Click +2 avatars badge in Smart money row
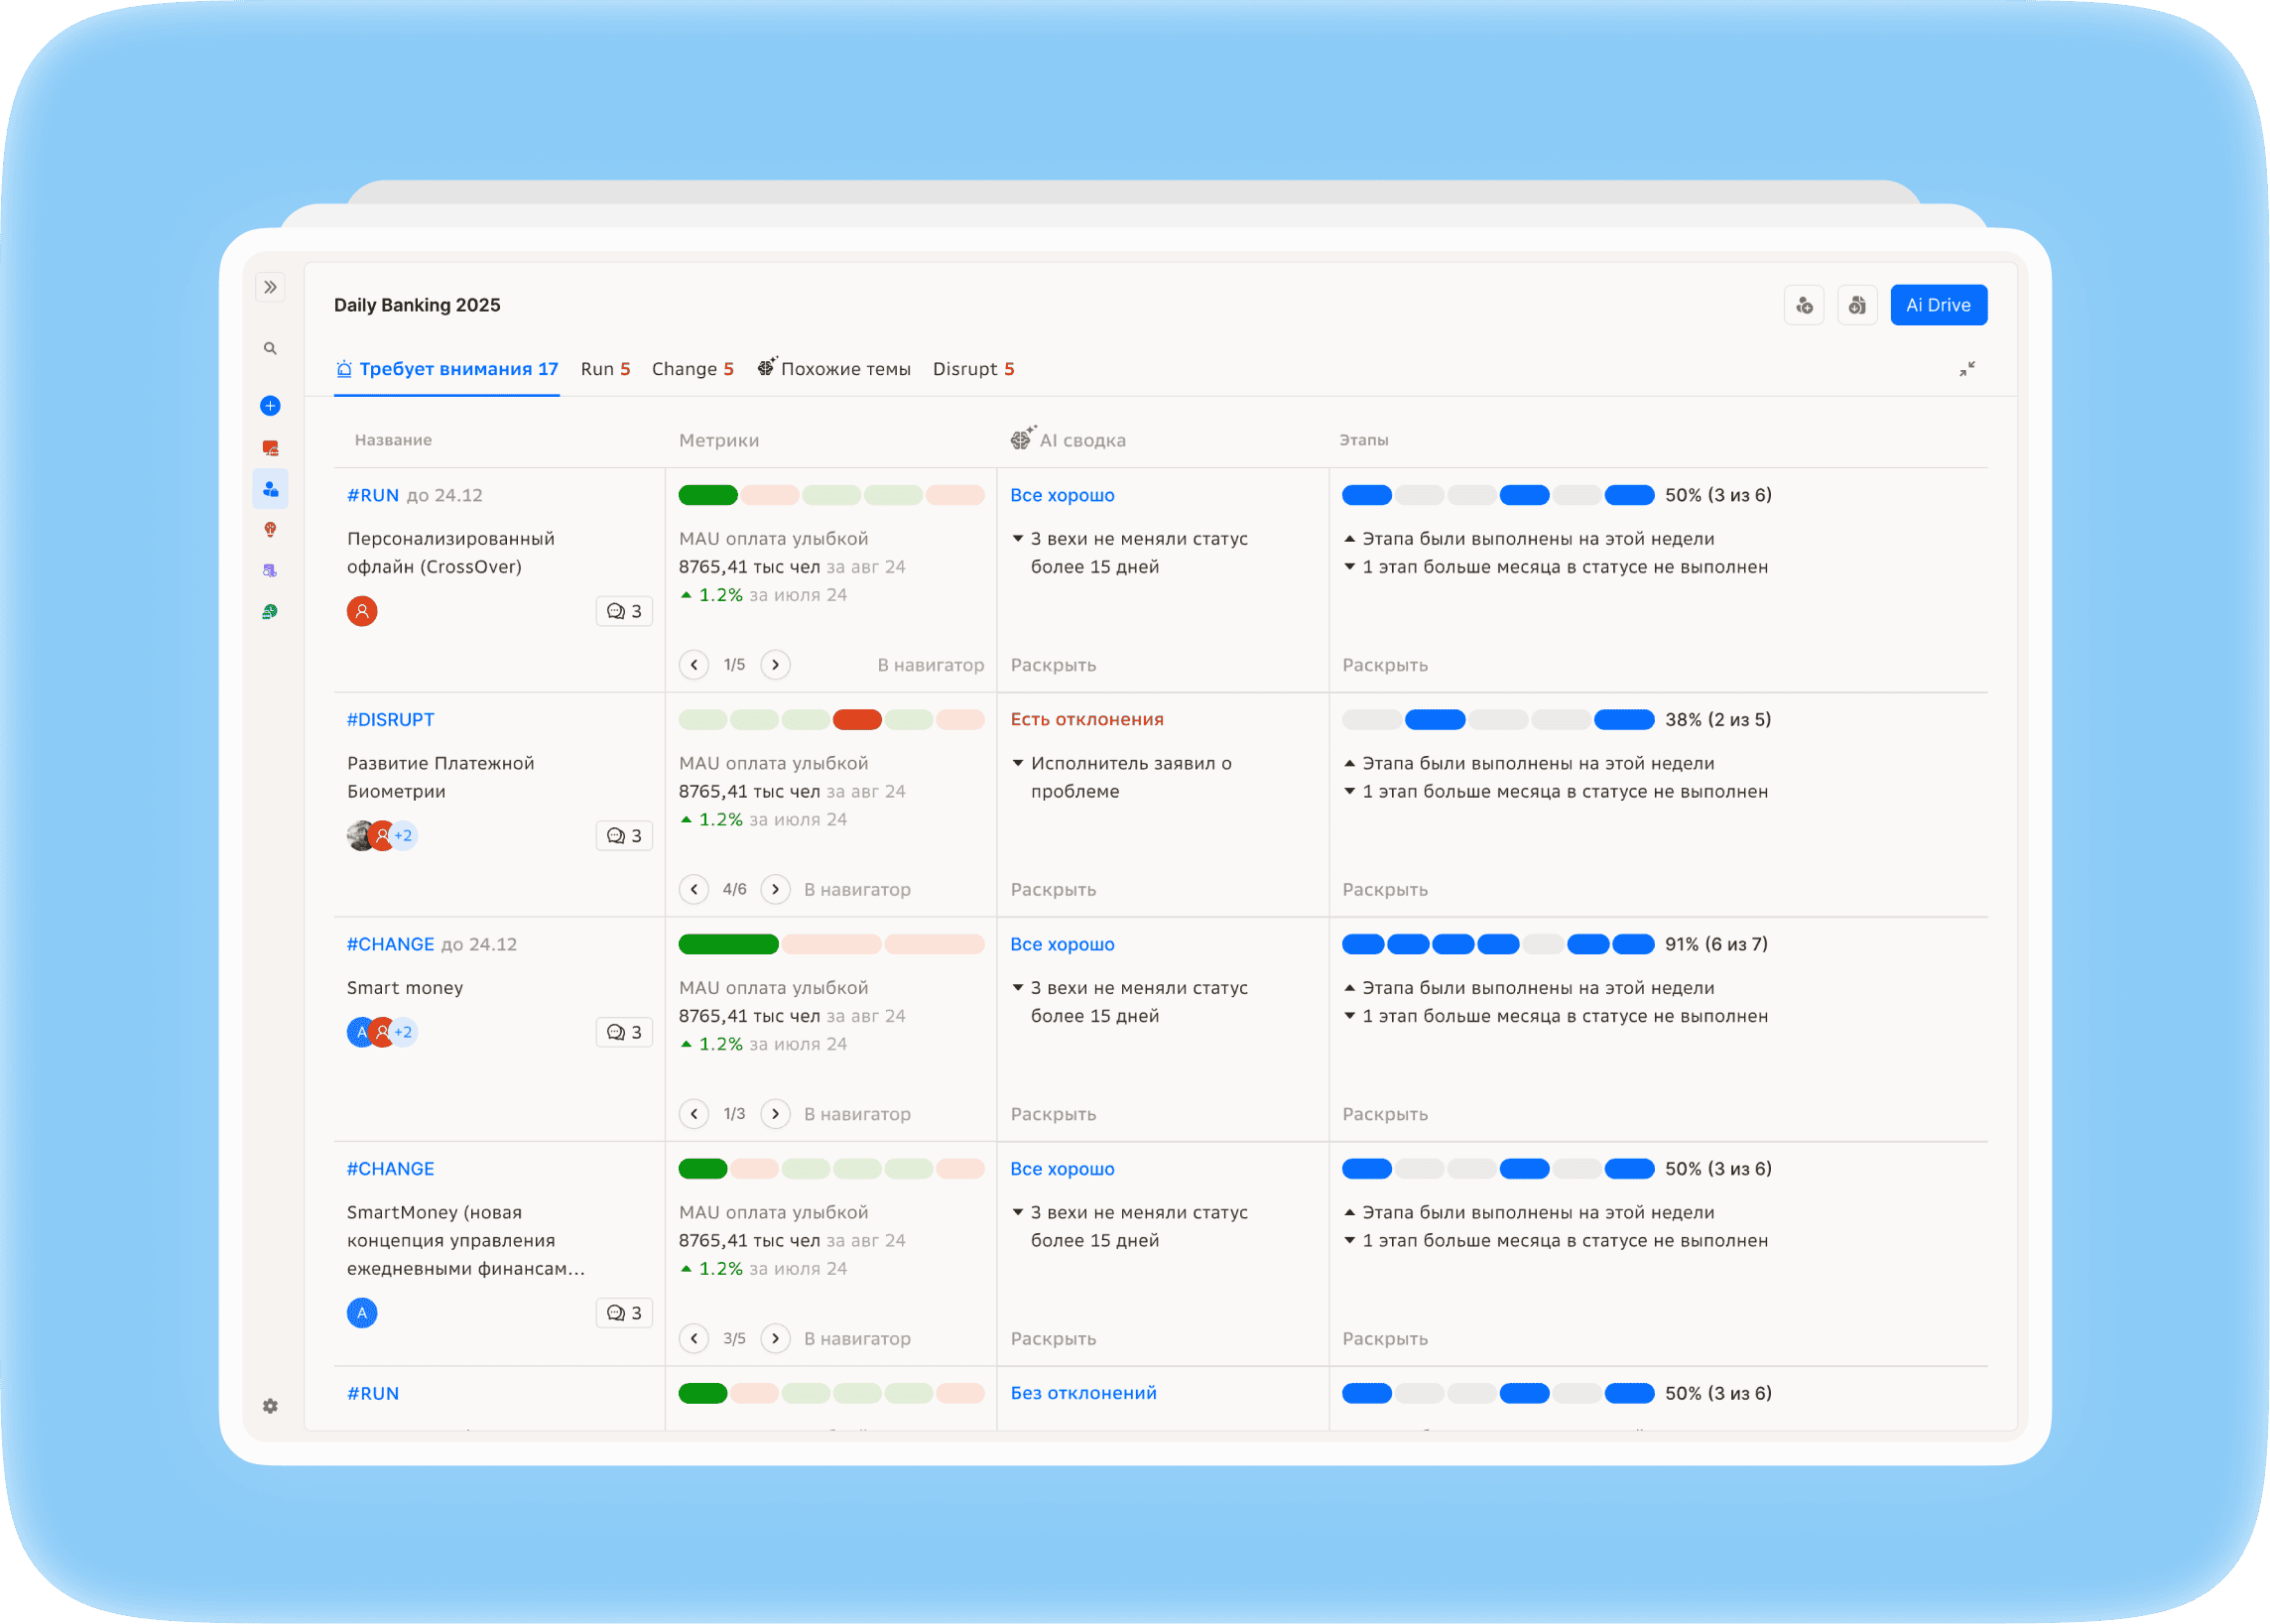The image size is (2270, 1624). (x=404, y=1033)
